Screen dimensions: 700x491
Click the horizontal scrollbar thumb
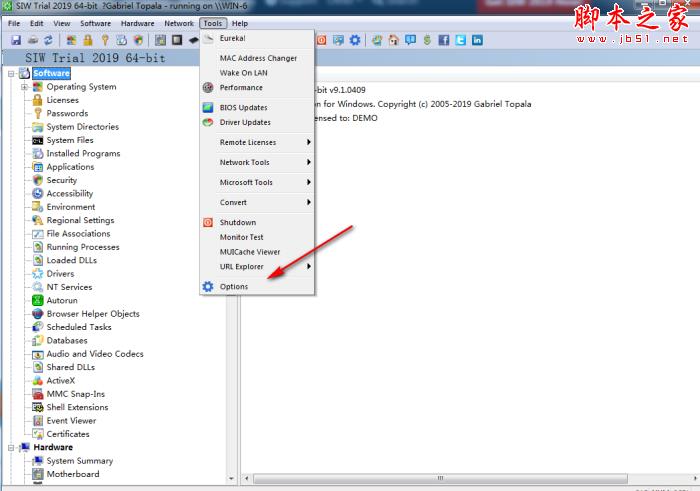coord(440,478)
